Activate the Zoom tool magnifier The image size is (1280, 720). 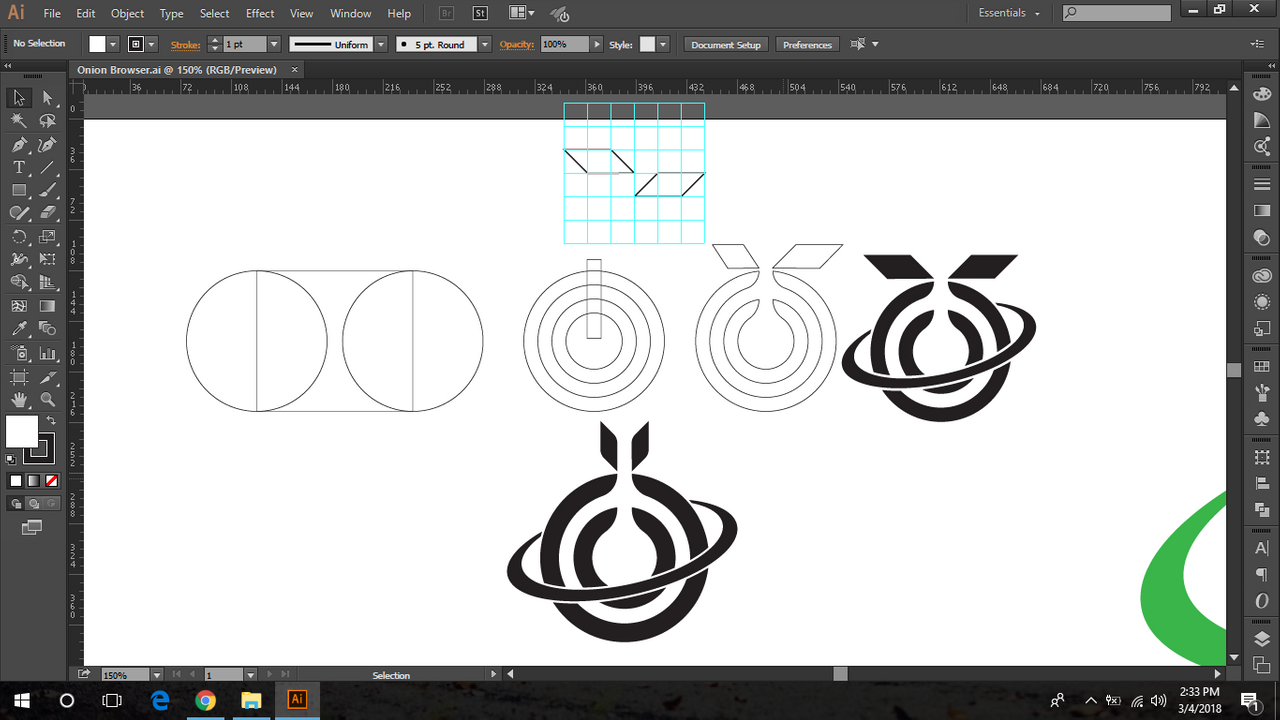click(47, 400)
